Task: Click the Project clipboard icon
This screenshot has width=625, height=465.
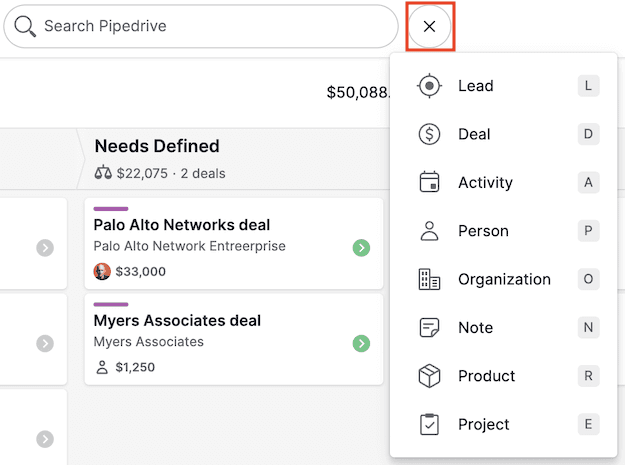Action: [x=429, y=425]
